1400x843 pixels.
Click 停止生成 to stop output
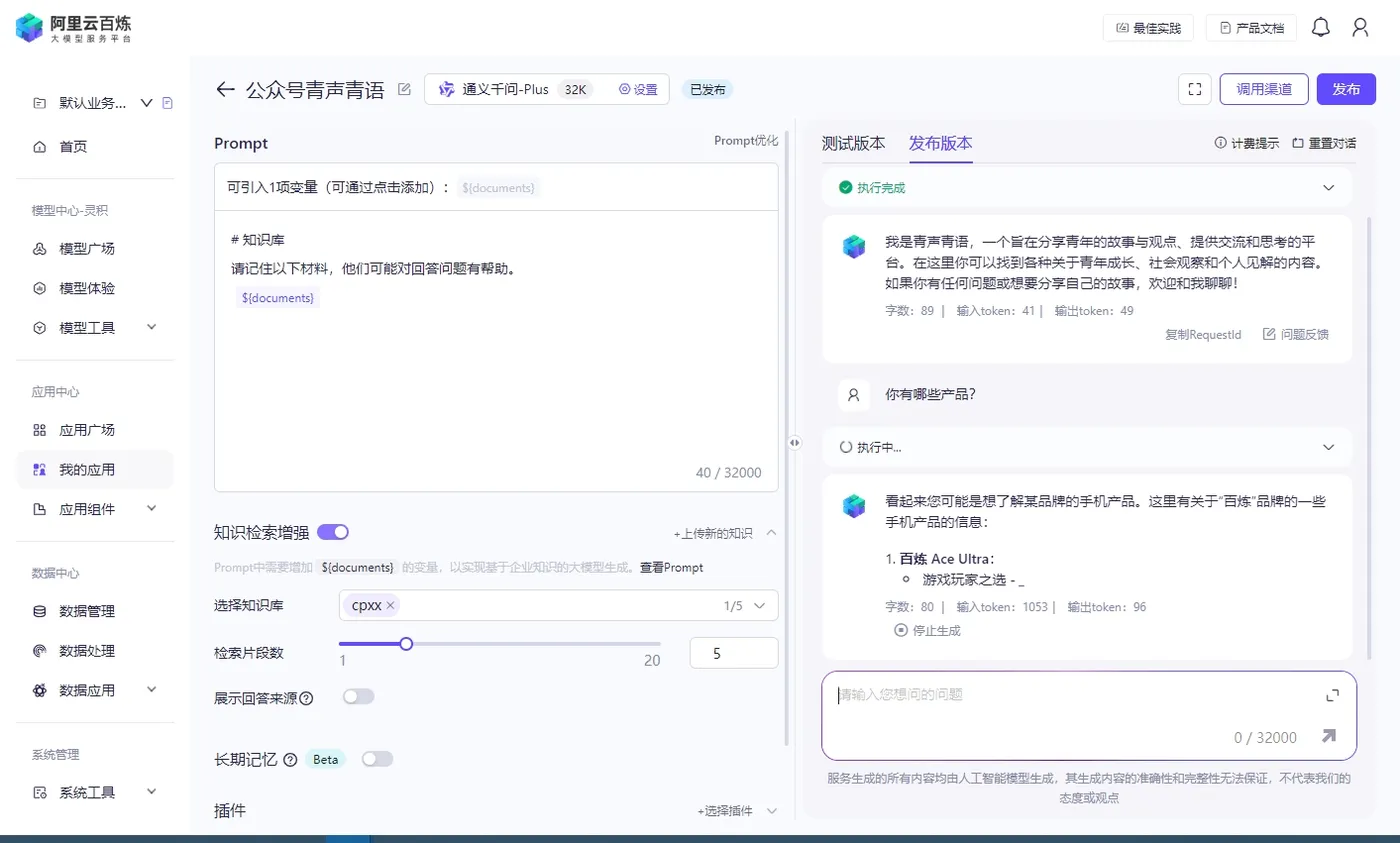(928, 630)
